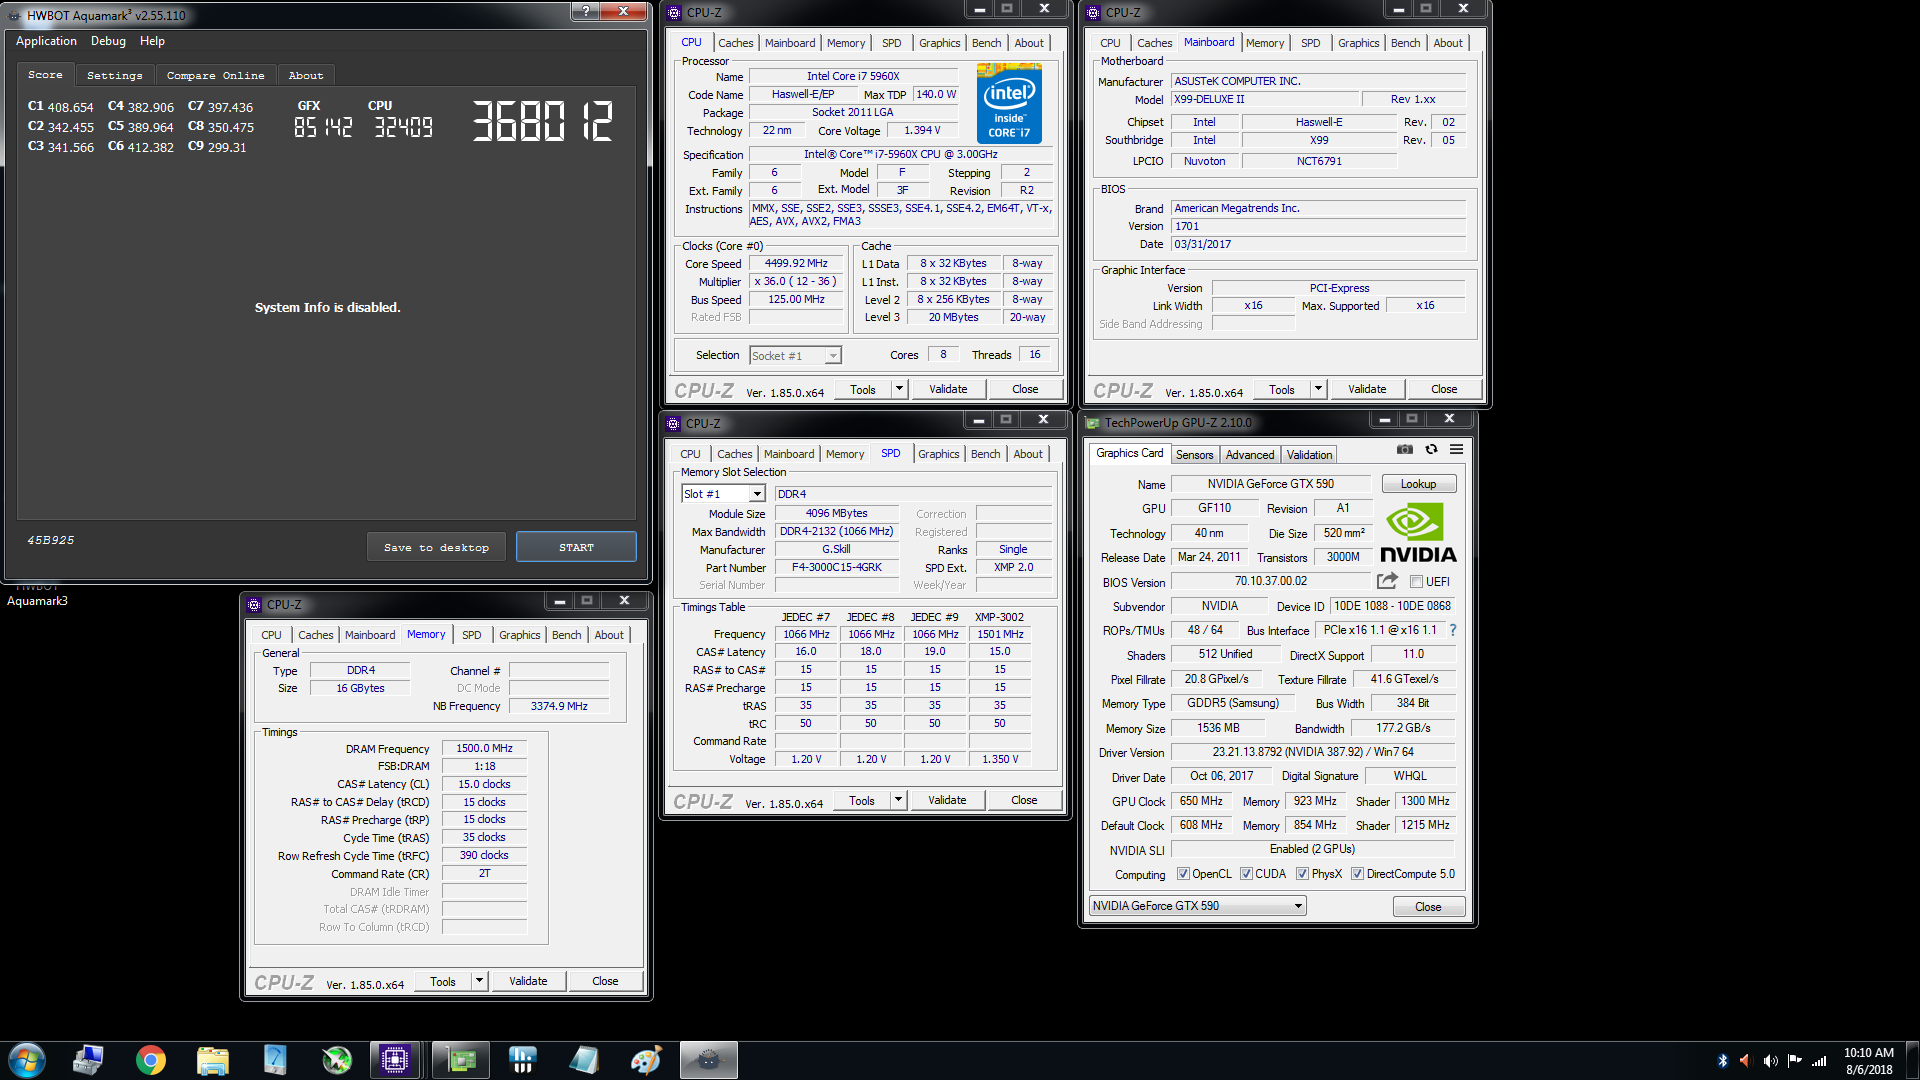The width and height of the screenshot is (1920, 1080).
Task: Open the Debug menu in Aquamark
Action: pyautogui.click(x=108, y=41)
